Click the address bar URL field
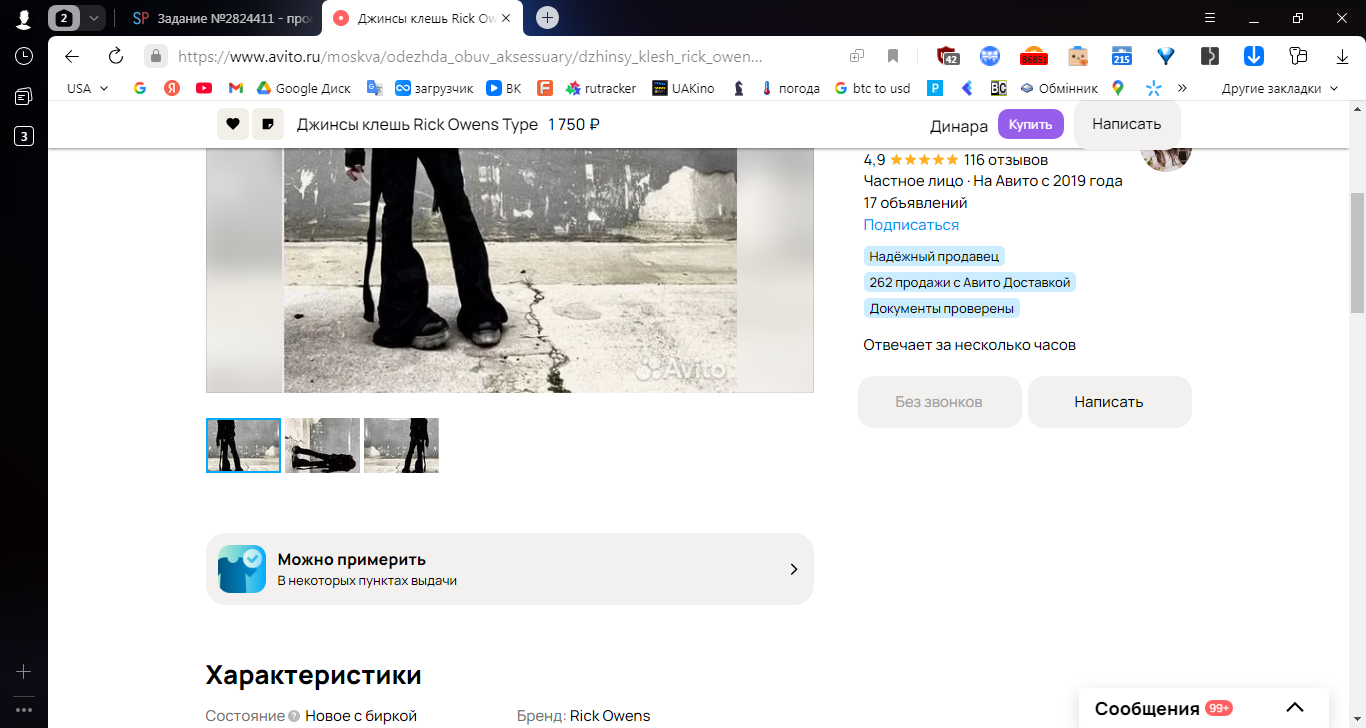The width and height of the screenshot is (1366, 728). tap(470, 56)
